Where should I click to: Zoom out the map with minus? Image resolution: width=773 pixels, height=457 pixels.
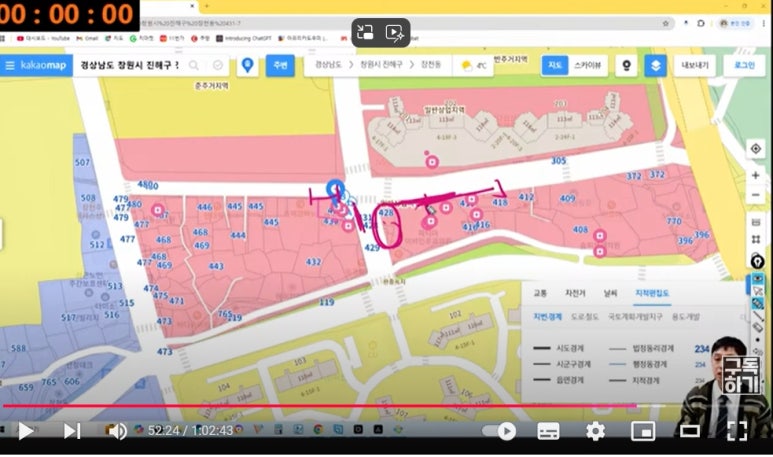point(755,195)
